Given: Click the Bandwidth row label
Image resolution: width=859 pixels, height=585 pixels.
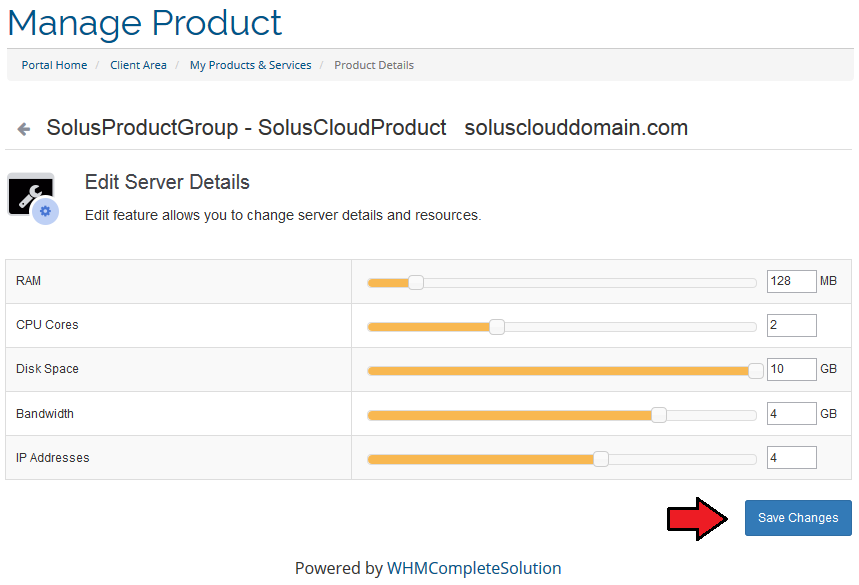Looking at the screenshot, I should coord(45,414).
